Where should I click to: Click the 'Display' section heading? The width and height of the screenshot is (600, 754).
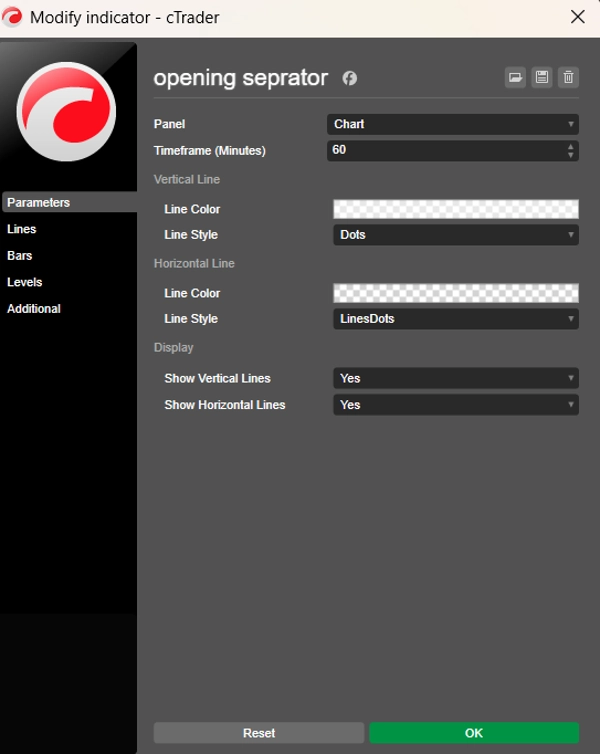174,348
